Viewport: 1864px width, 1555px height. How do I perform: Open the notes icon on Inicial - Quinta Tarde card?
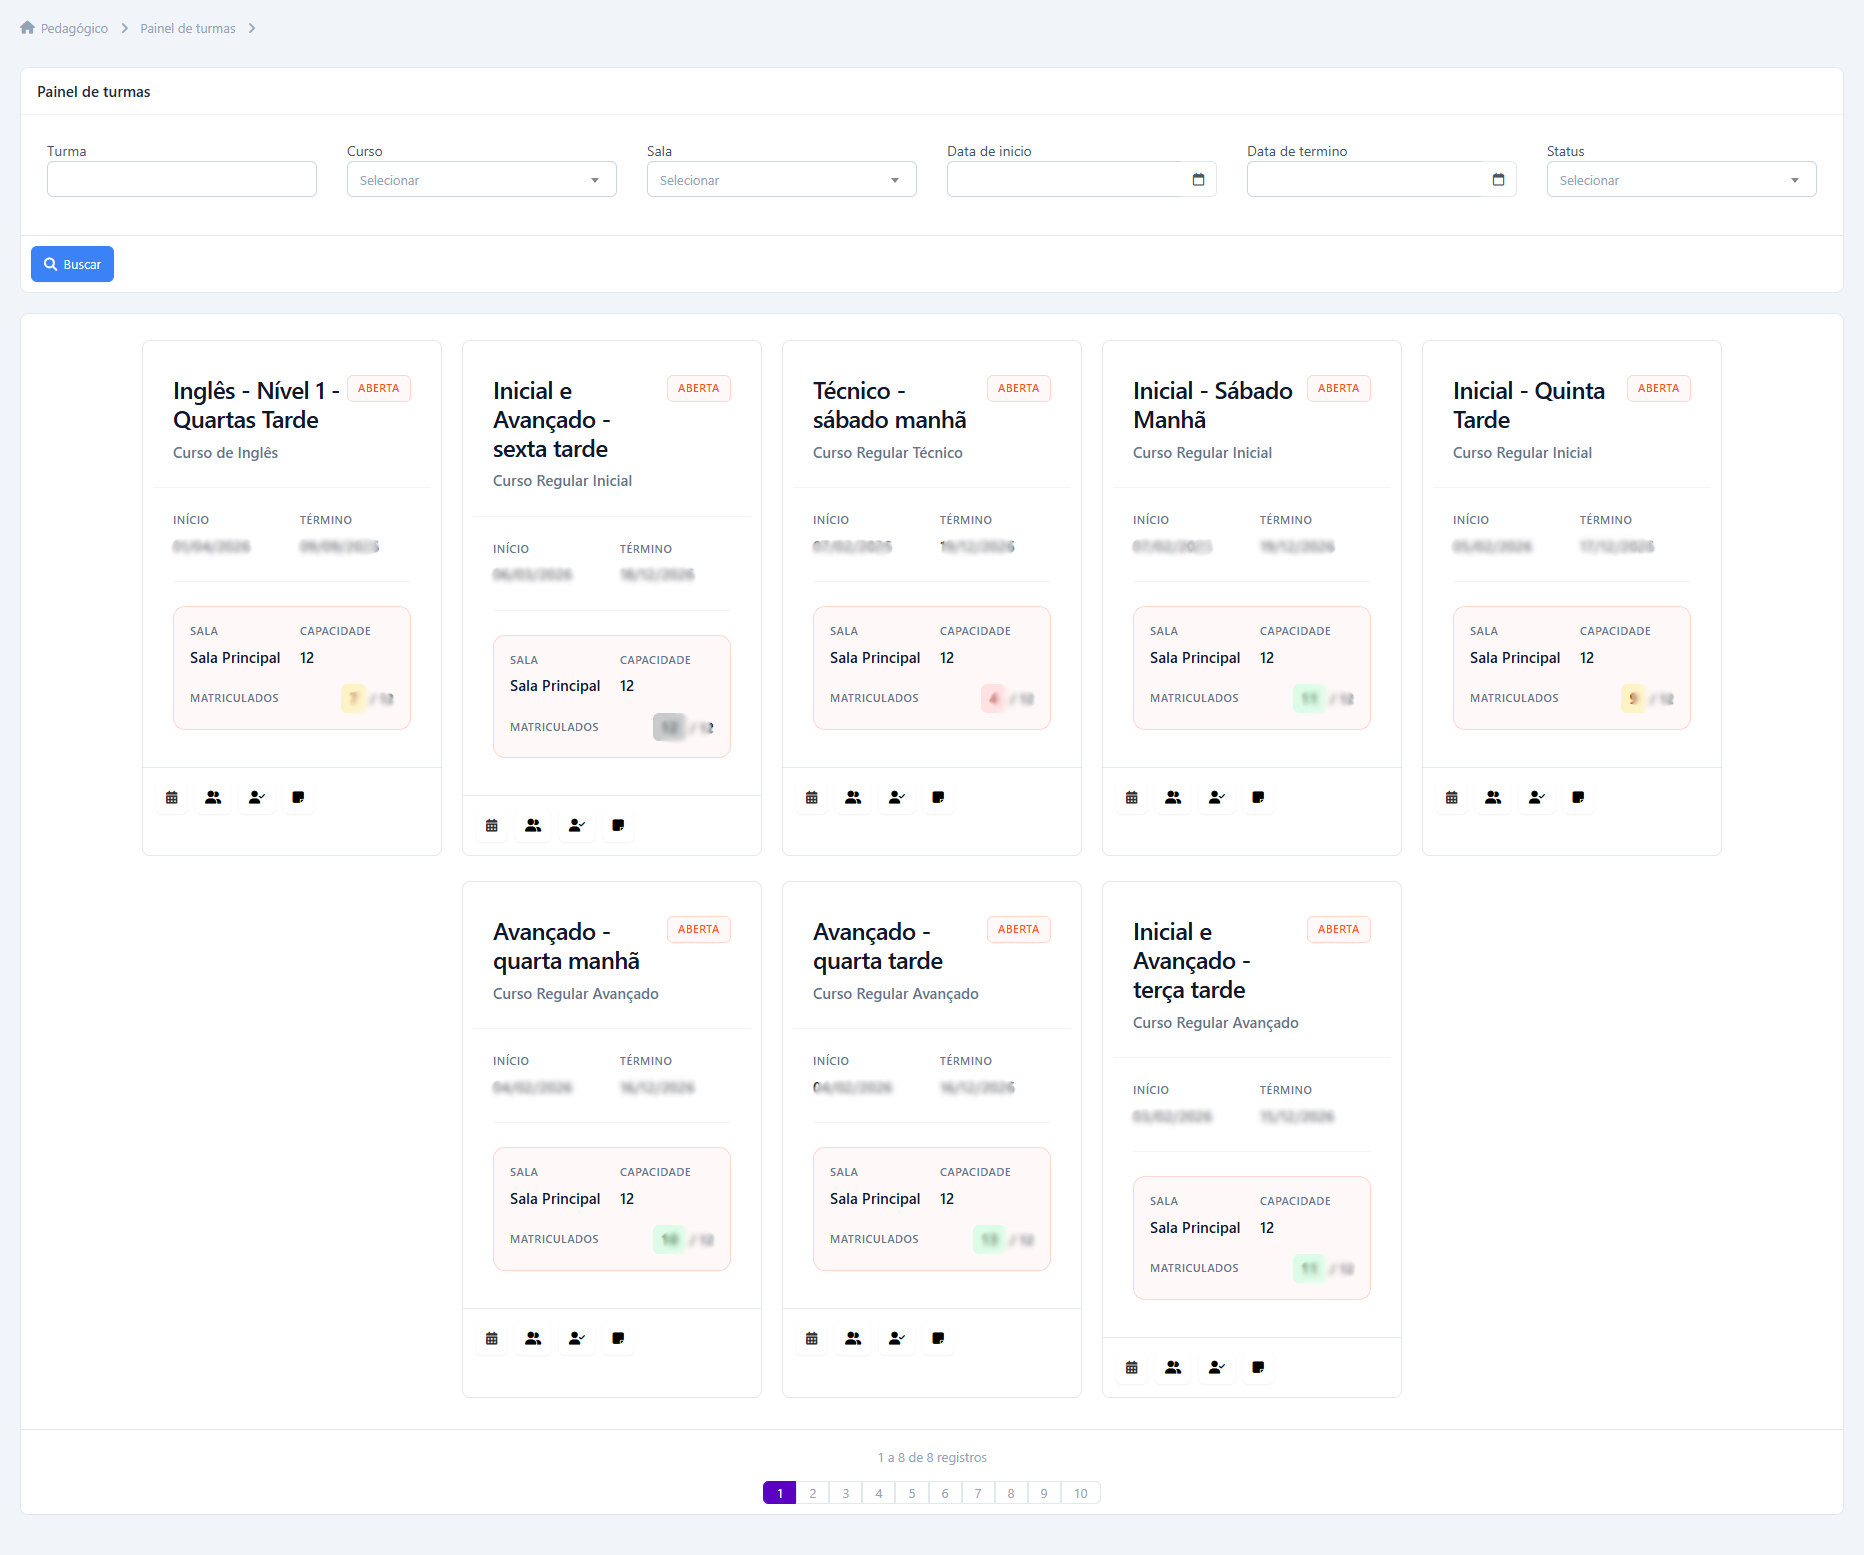[x=1578, y=797]
